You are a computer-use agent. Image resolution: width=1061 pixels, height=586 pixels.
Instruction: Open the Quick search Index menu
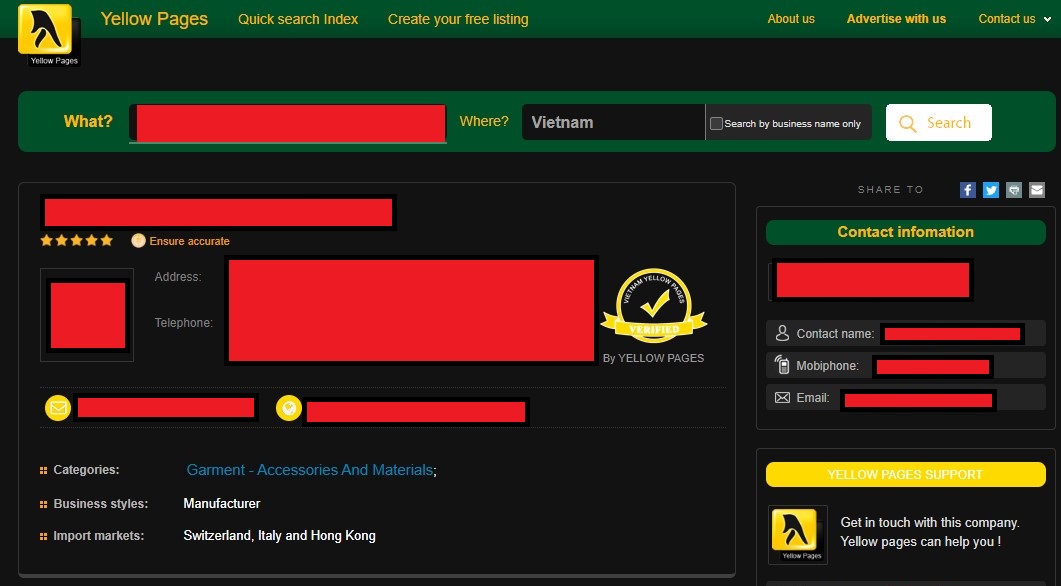(297, 18)
